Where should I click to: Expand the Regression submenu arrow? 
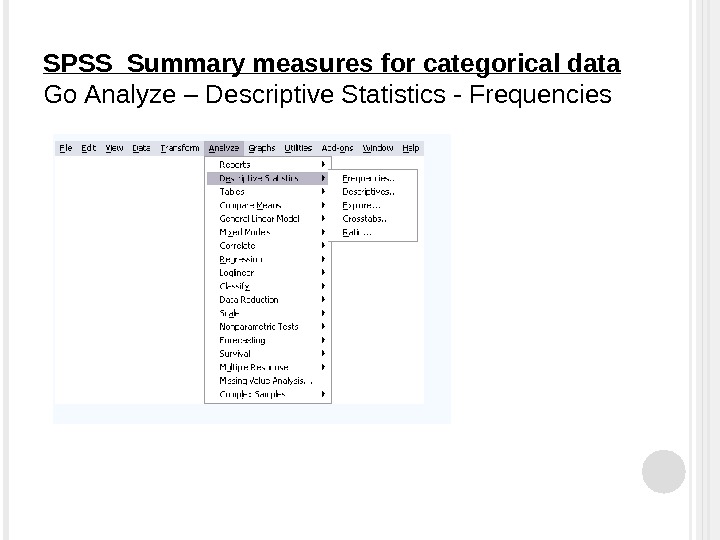click(x=324, y=259)
